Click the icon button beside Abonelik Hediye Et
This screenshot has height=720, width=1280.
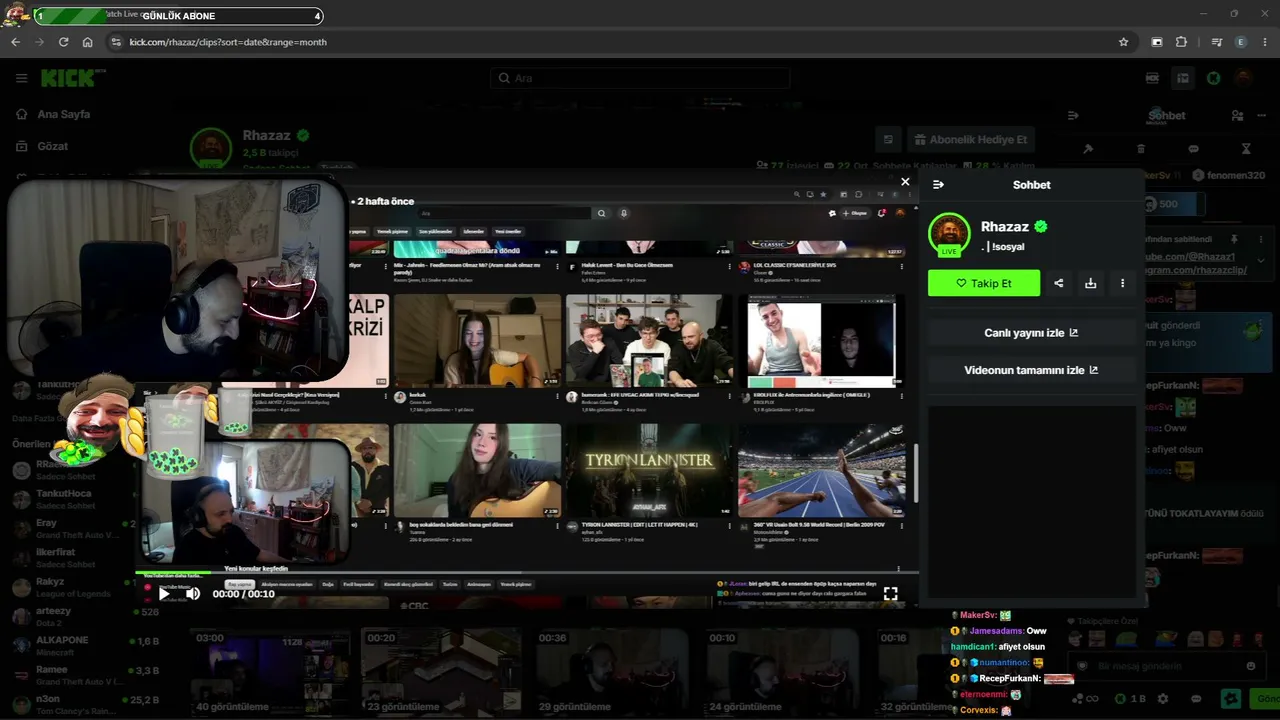(887, 140)
